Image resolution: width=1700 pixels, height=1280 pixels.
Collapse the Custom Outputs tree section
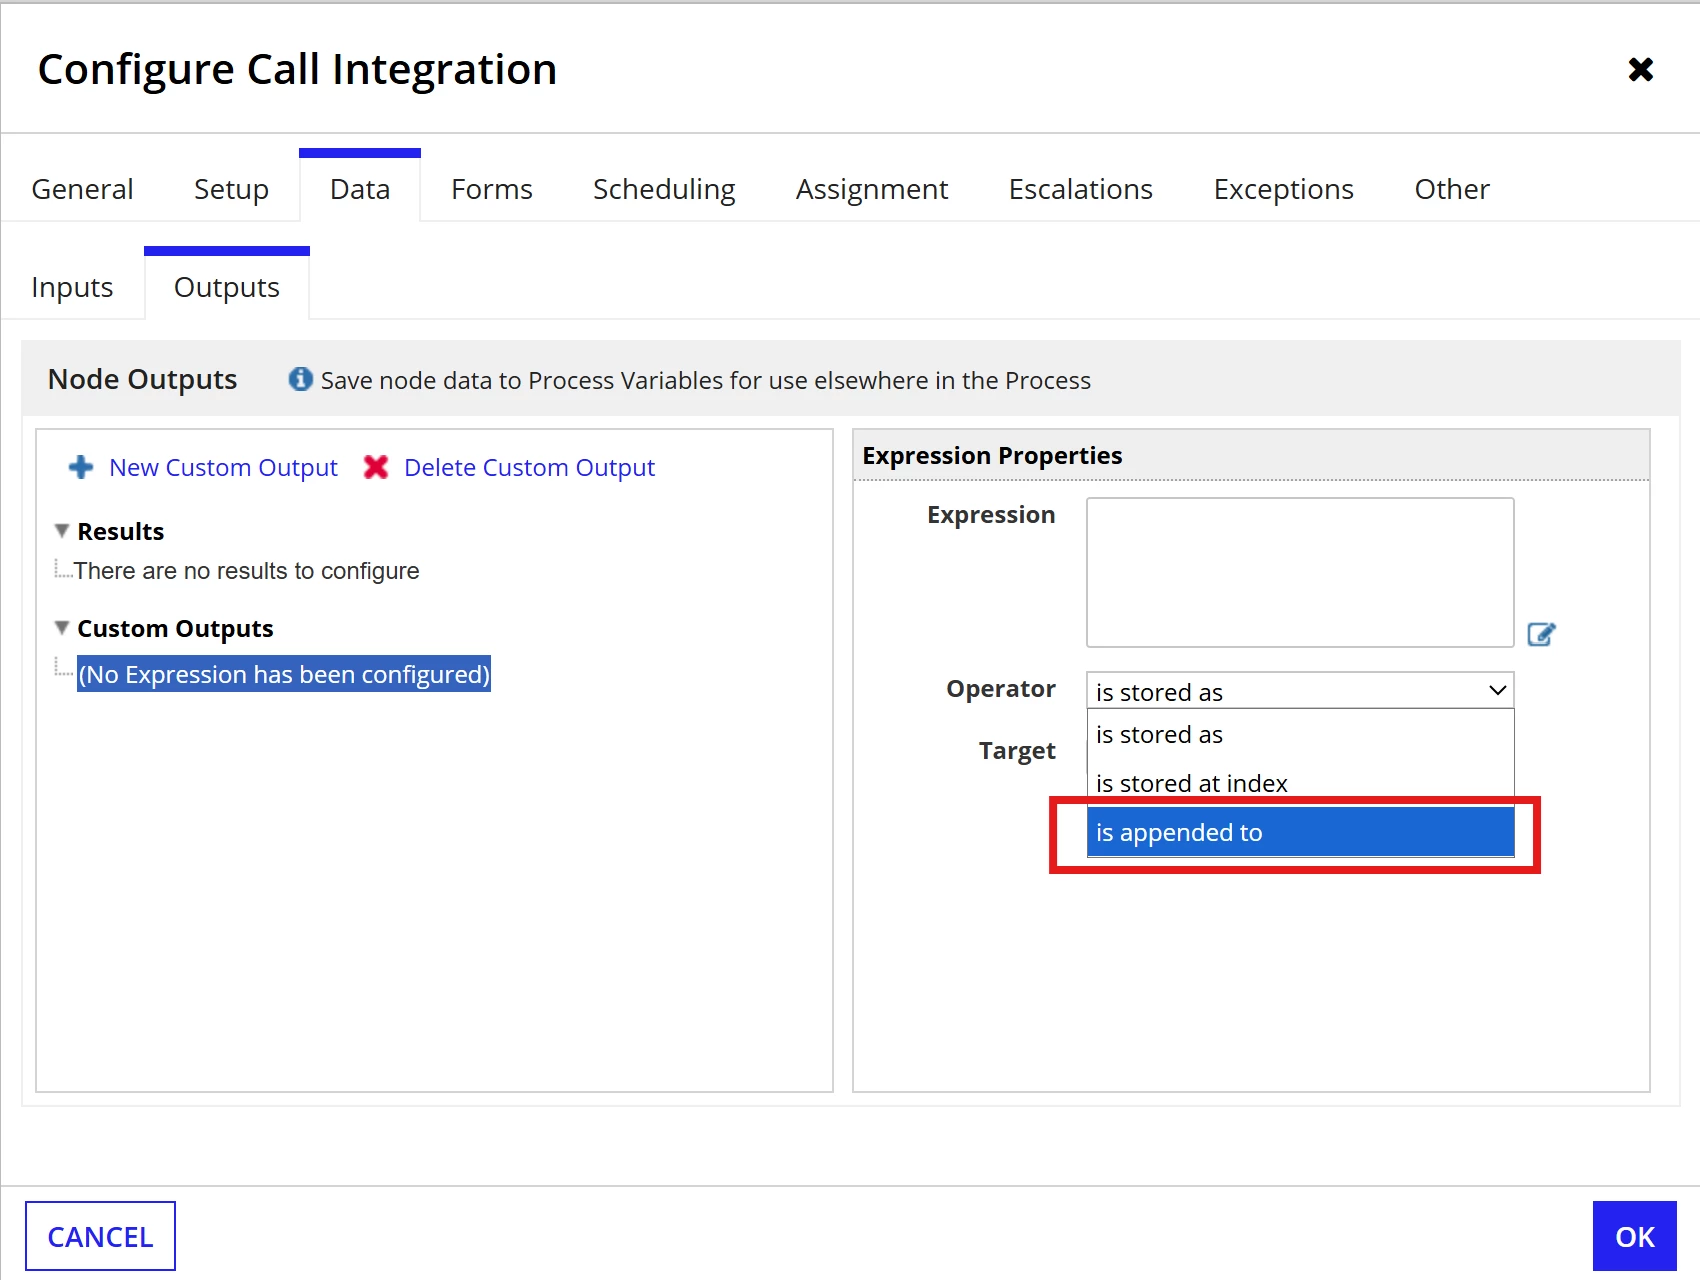click(62, 628)
